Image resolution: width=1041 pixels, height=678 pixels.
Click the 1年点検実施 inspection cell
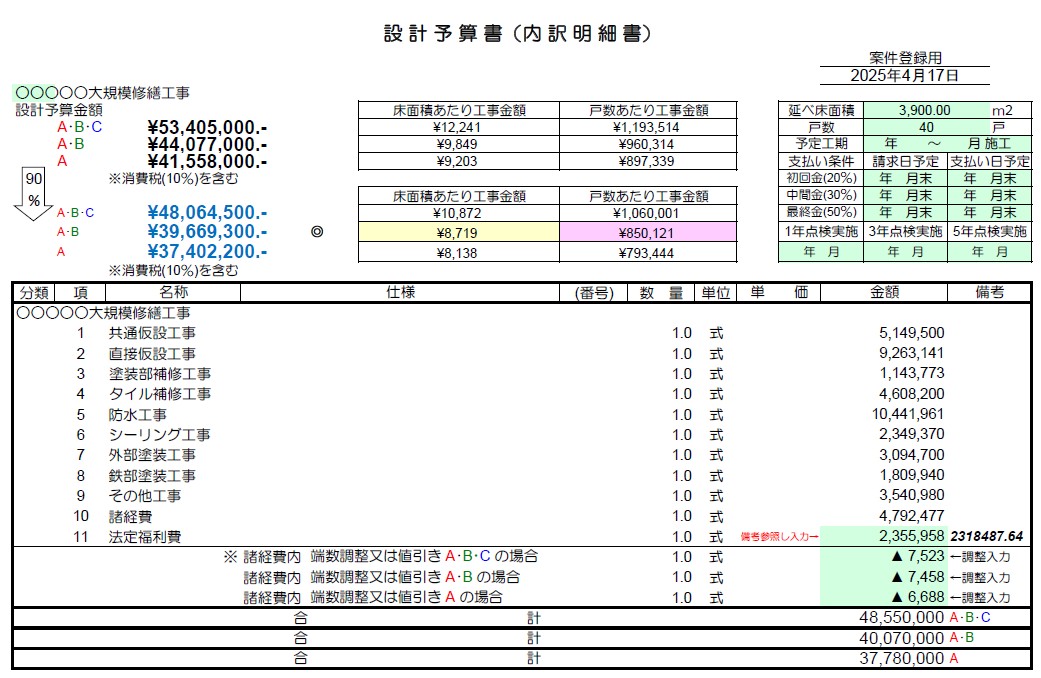823,234
